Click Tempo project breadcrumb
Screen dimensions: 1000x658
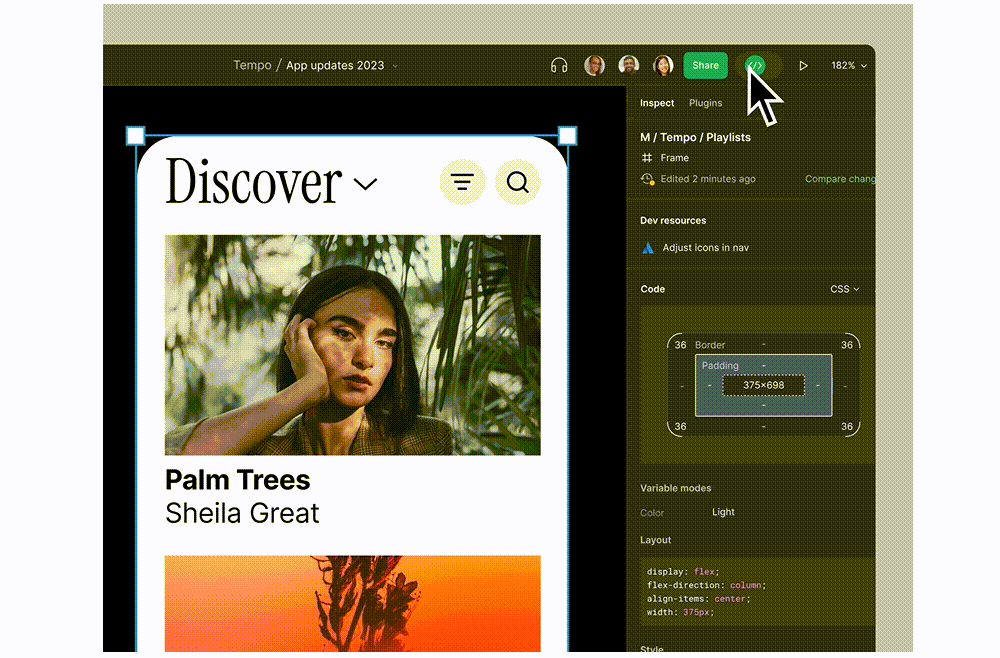click(x=252, y=65)
